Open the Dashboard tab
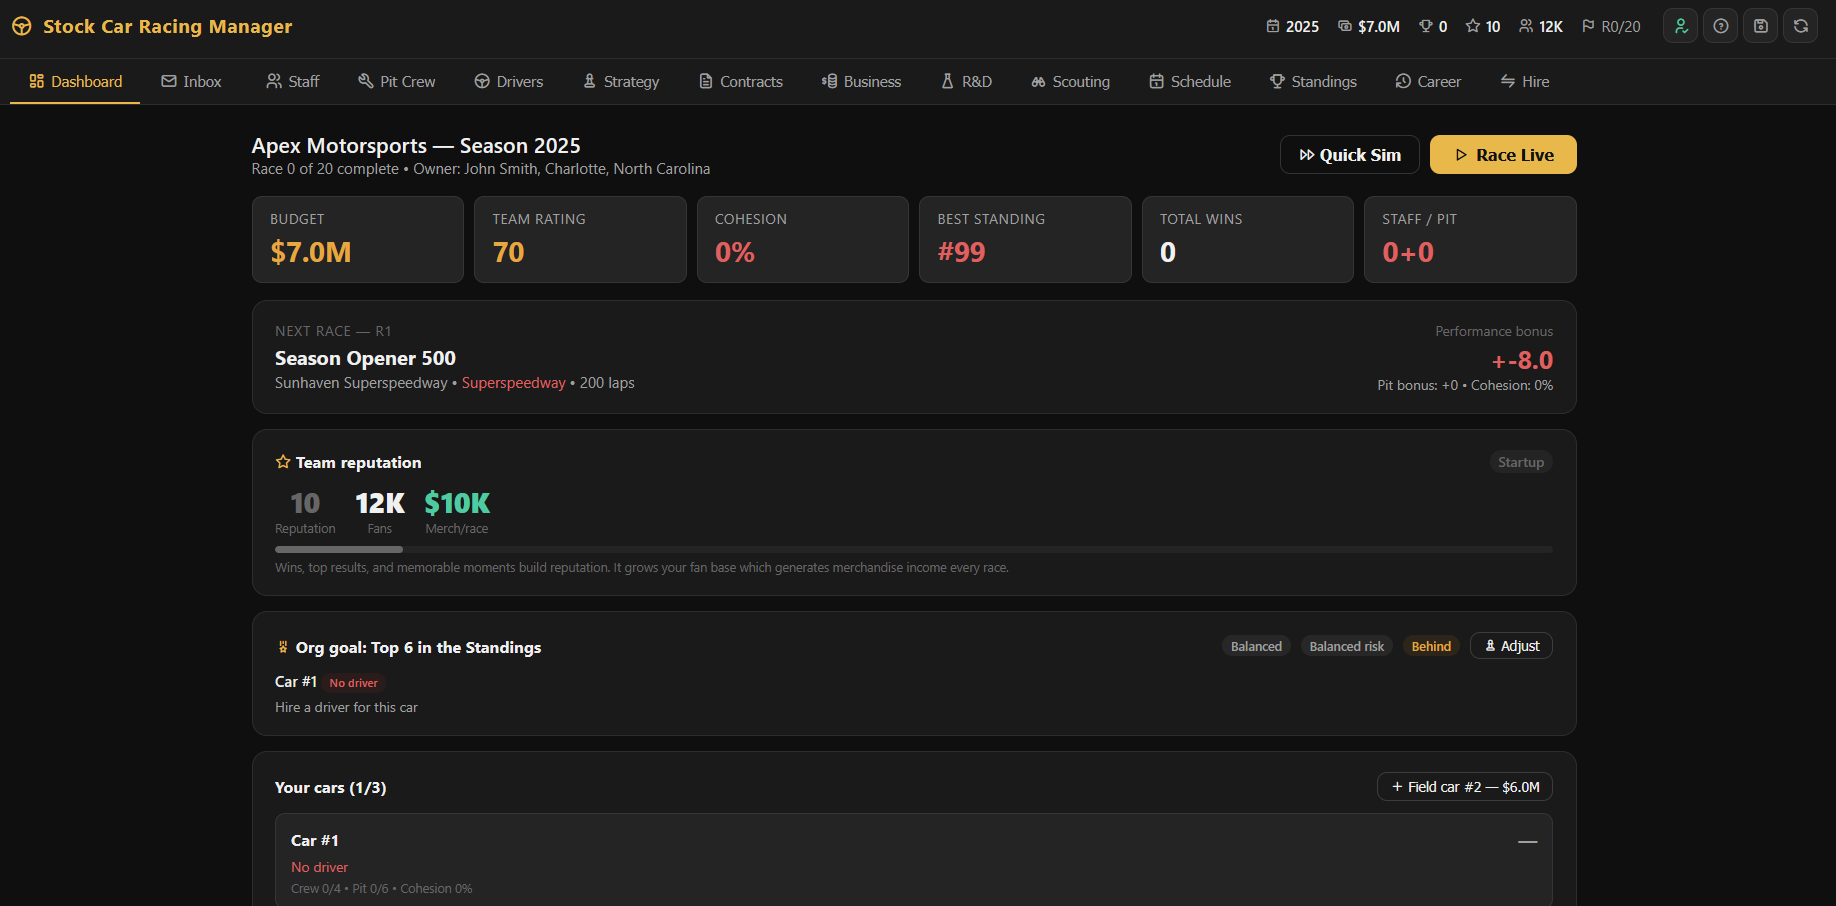Image resolution: width=1836 pixels, height=906 pixels. pyautogui.click(x=75, y=82)
